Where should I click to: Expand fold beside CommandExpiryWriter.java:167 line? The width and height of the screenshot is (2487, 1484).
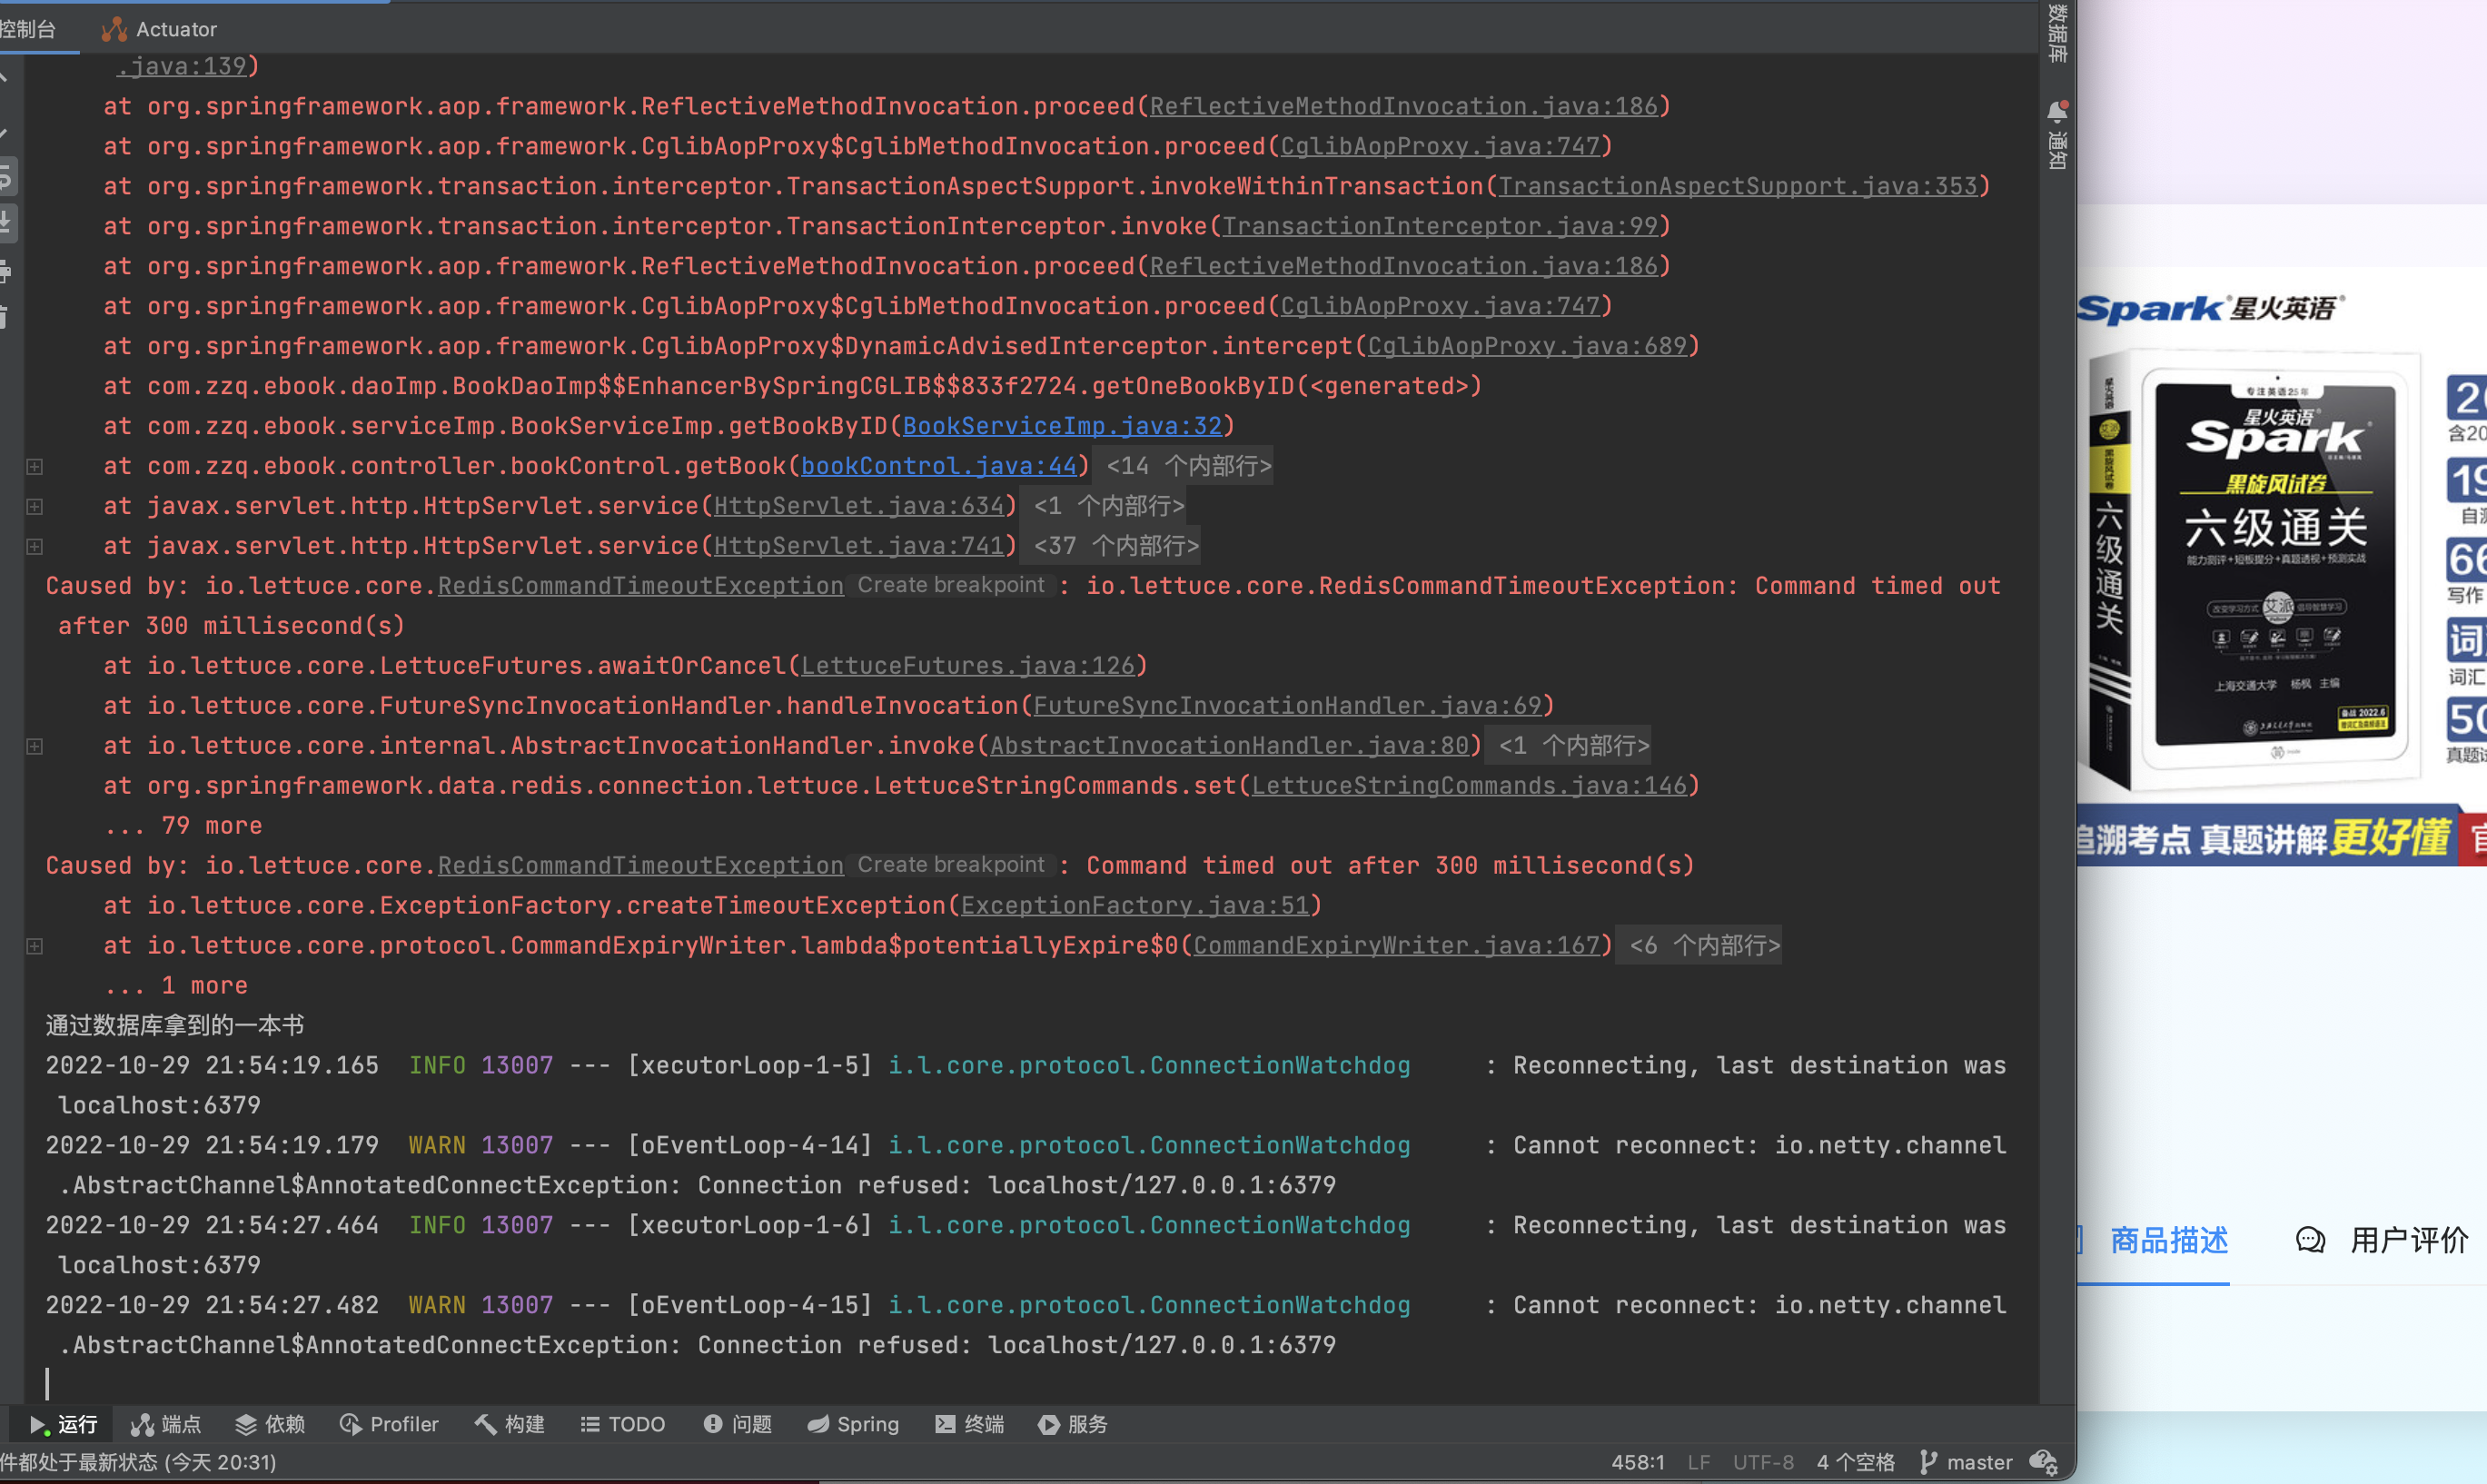click(35, 946)
